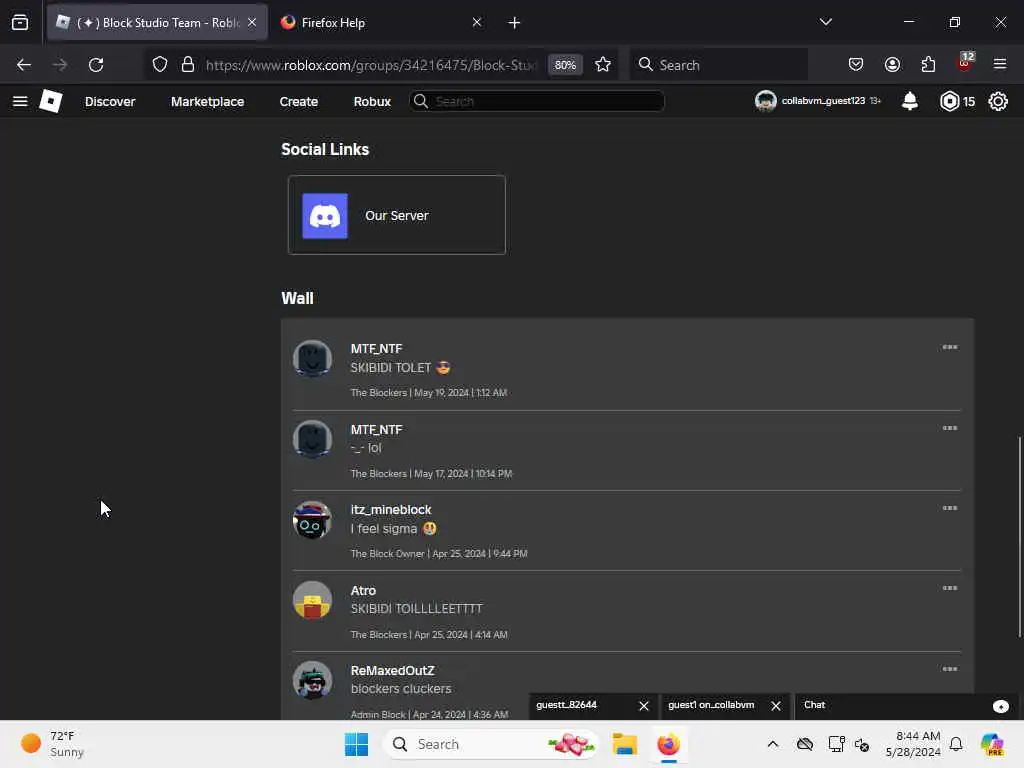Open the weather widget showing 72°F
The image size is (1024, 768).
[53, 744]
